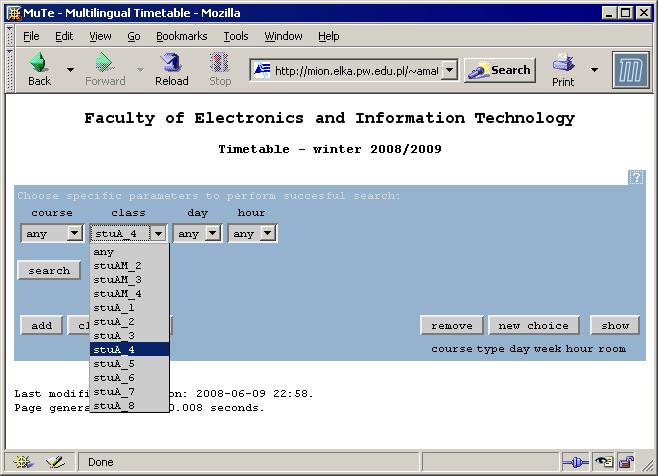658x476 pixels.
Task: Expand the hour dropdown
Action: [252, 233]
